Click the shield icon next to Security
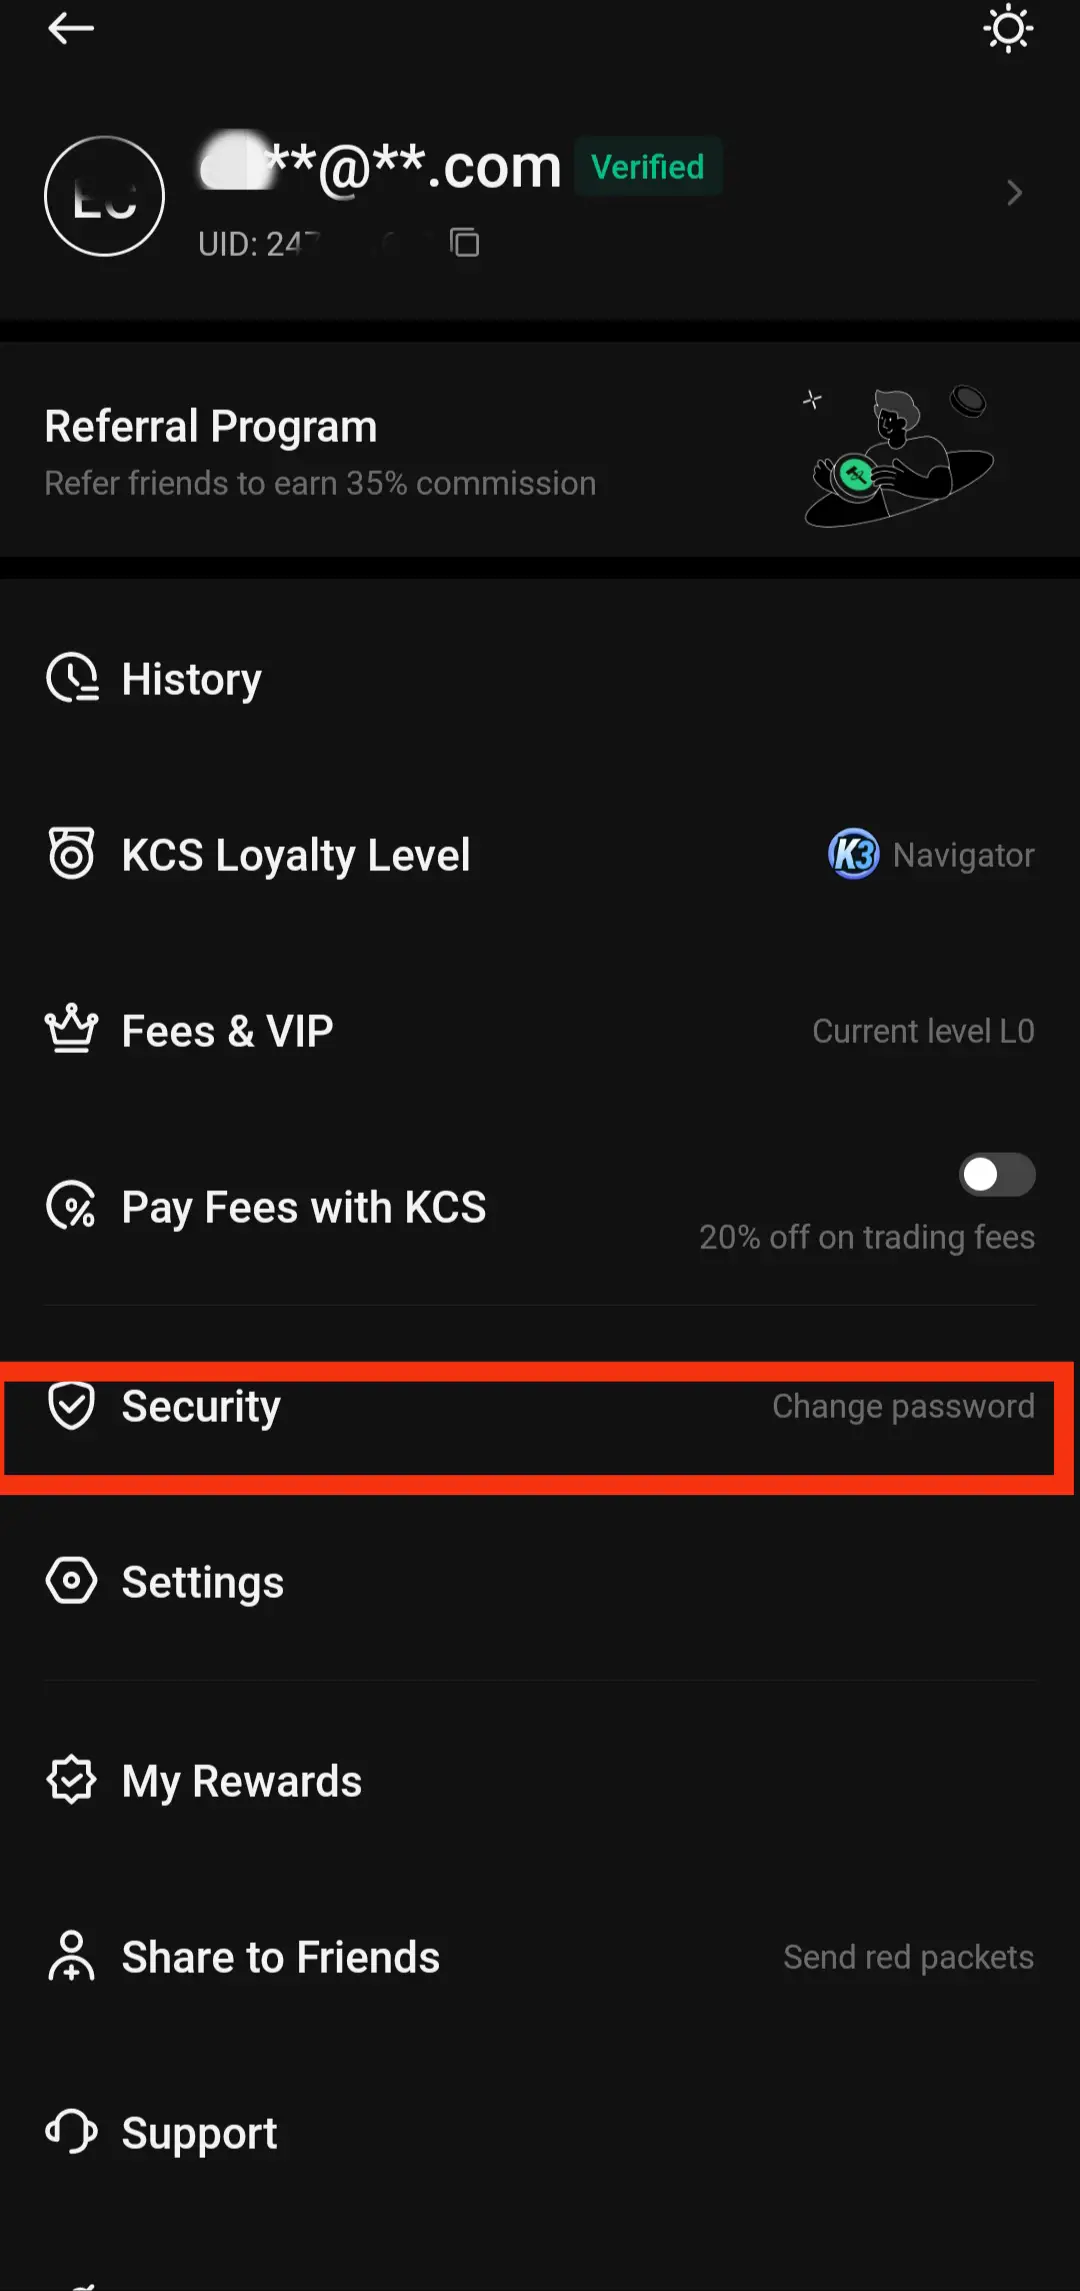 tap(70, 1405)
